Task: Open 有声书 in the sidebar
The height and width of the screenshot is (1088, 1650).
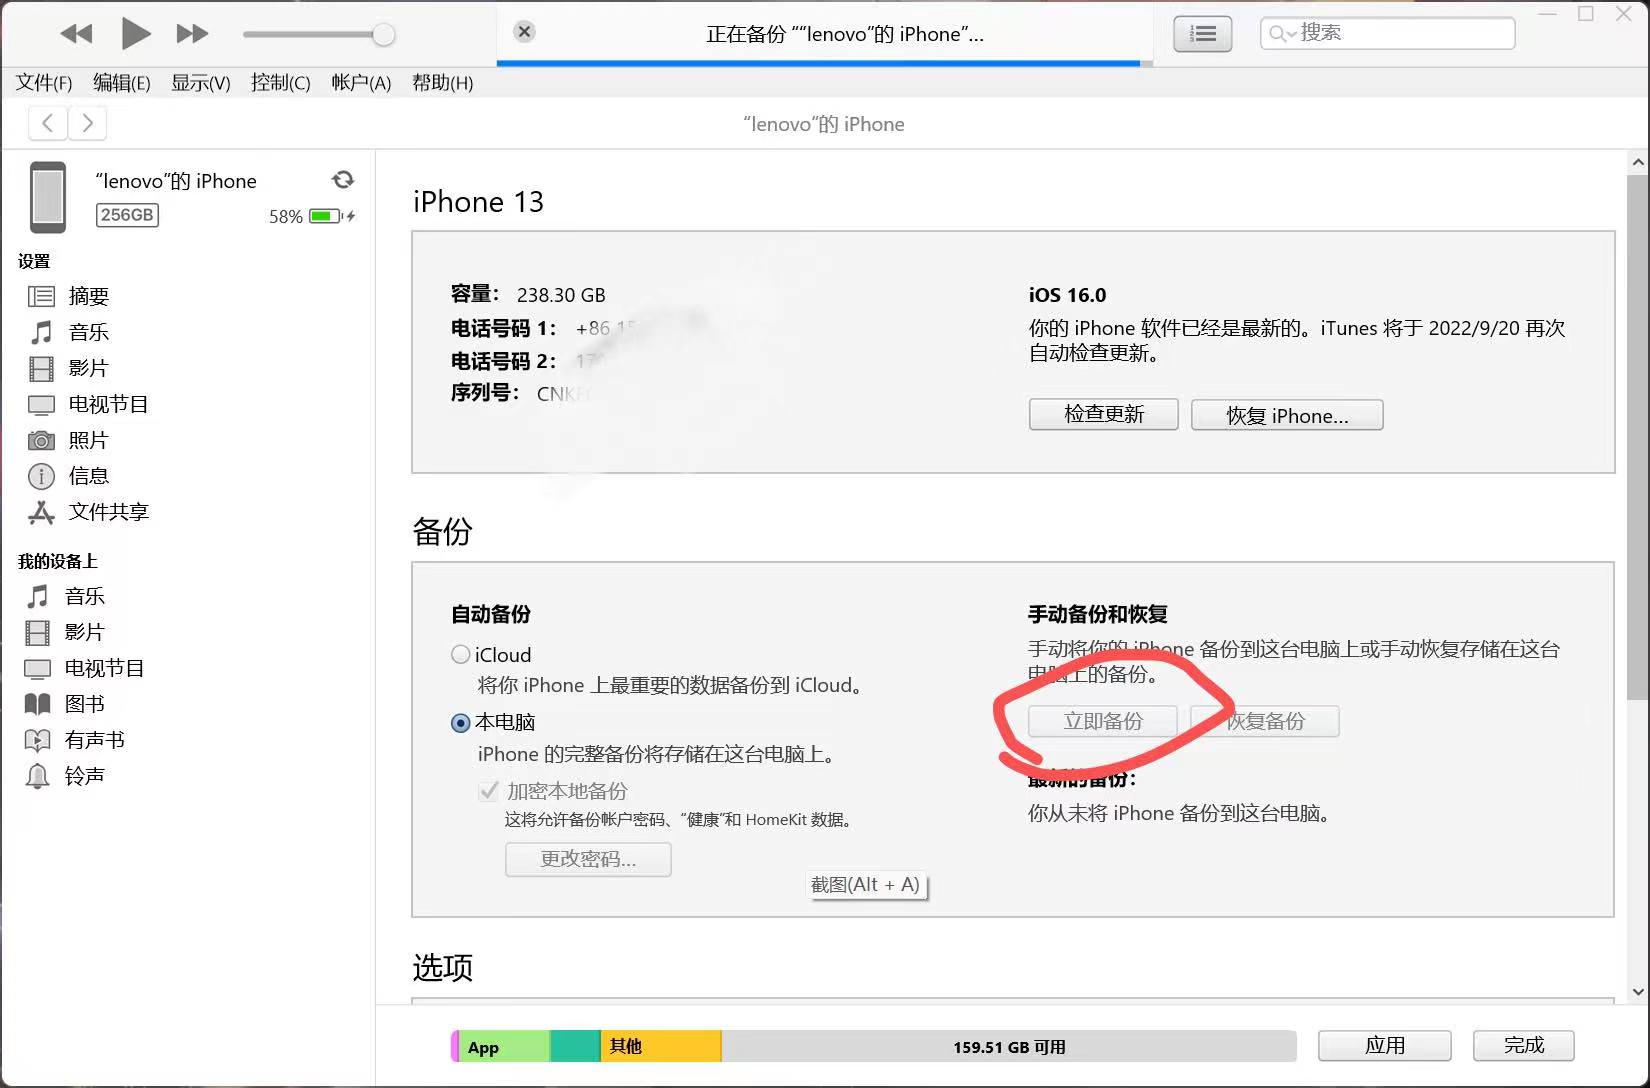Action: pos(94,741)
